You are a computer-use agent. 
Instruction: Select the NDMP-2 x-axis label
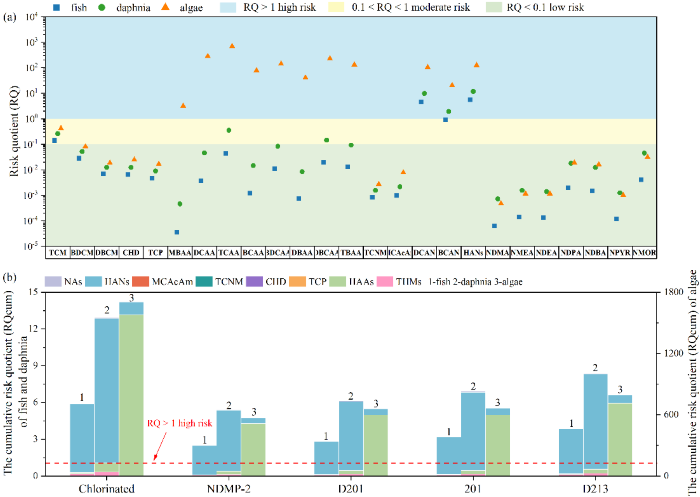pyautogui.click(x=228, y=487)
